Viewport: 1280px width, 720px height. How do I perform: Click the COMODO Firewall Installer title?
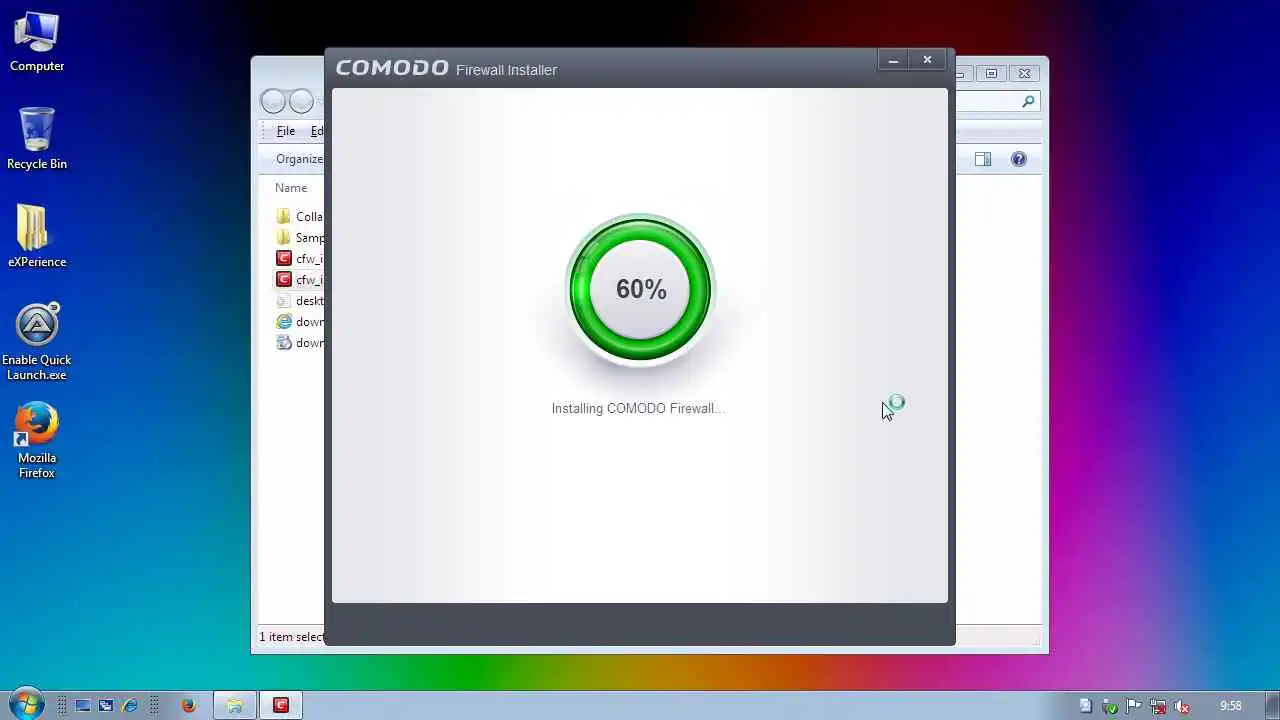click(x=446, y=68)
